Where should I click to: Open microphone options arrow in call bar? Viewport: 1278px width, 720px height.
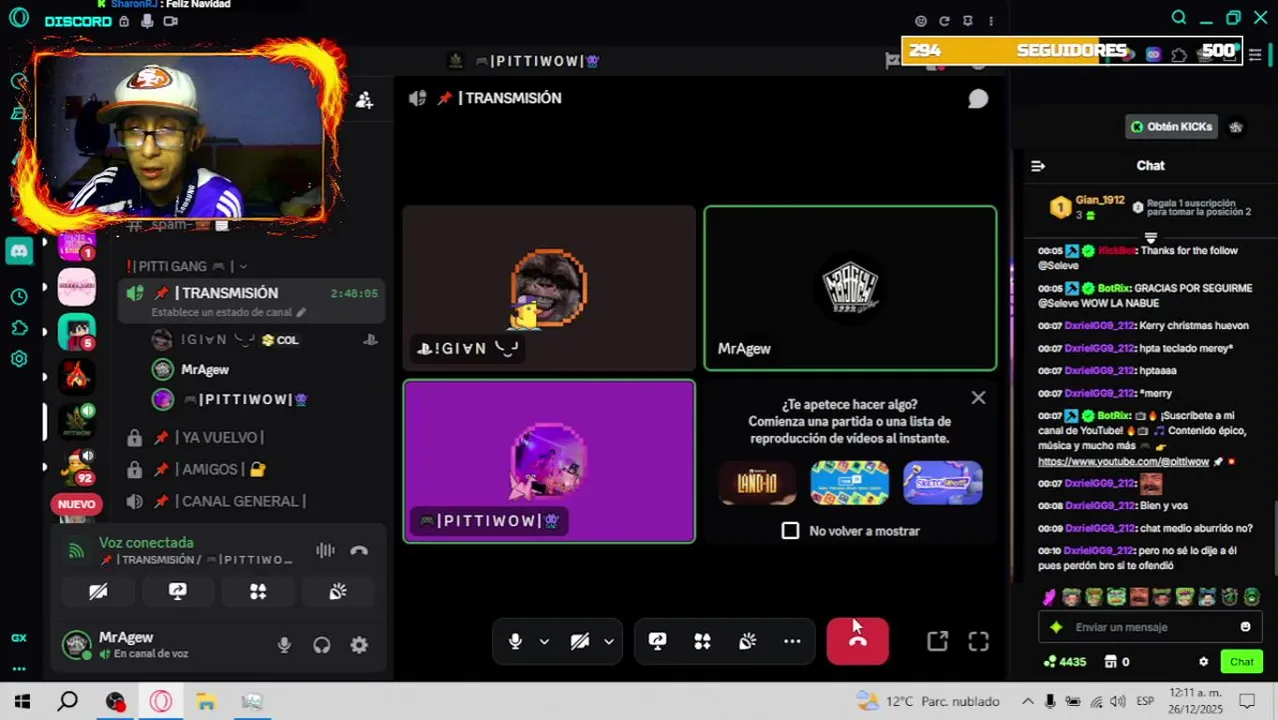[x=544, y=641]
